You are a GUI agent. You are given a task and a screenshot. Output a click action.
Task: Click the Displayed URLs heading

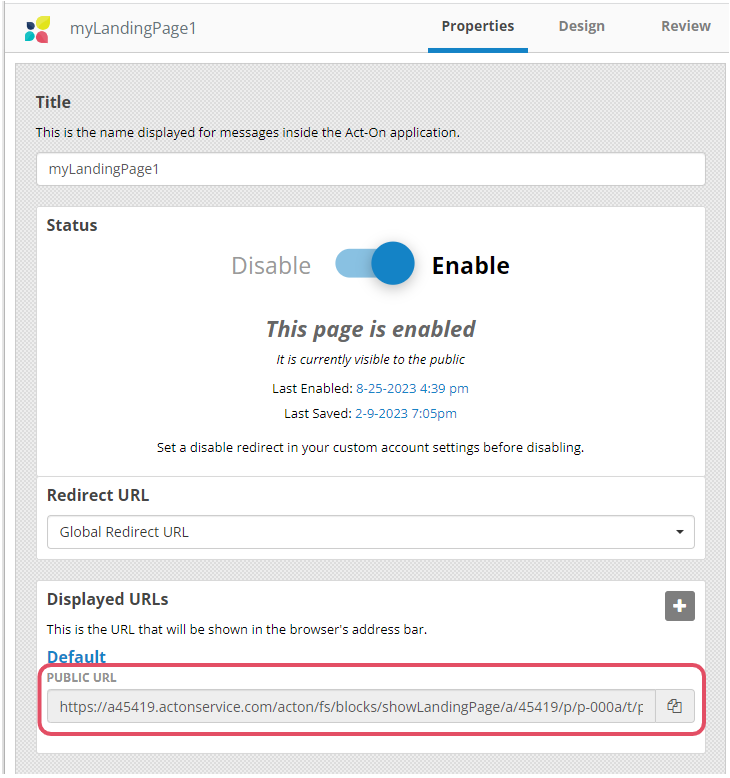(108, 599)
